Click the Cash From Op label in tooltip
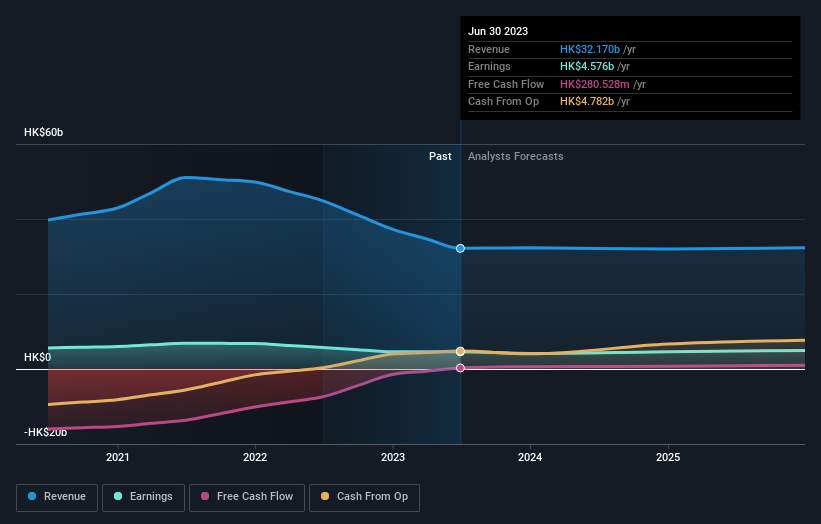 [503, 102]
